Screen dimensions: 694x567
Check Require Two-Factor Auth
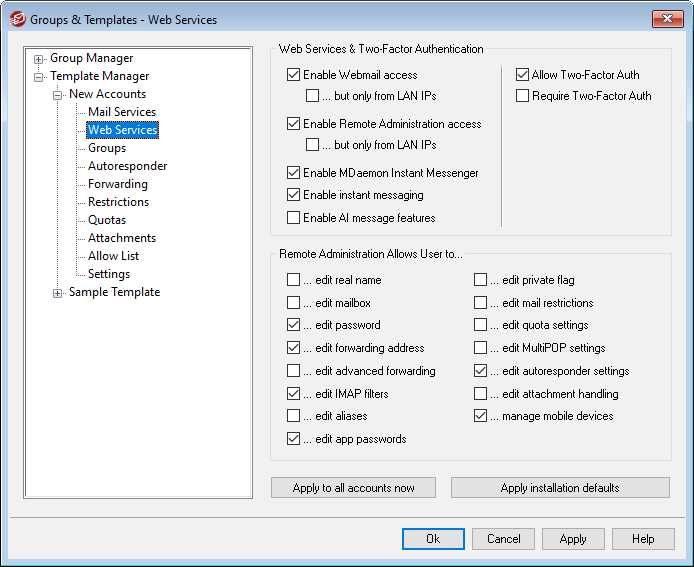tap(522, 96)
